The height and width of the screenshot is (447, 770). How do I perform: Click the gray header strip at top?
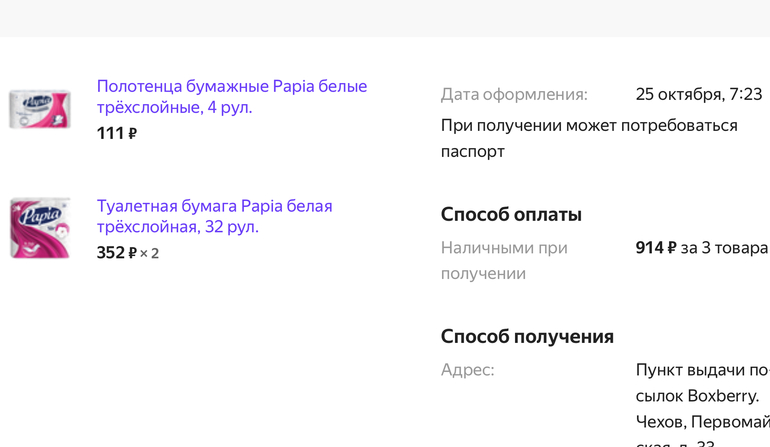click(385, 18)
